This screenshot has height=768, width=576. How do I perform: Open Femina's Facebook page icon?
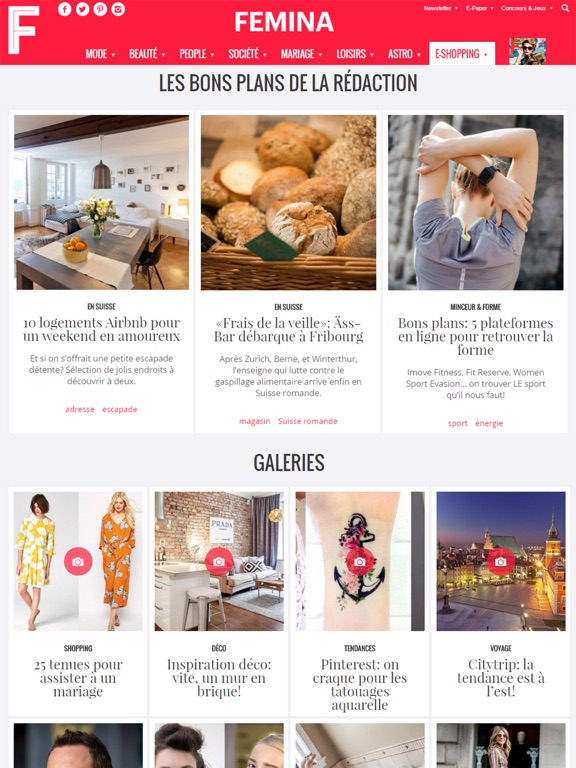coord(65,9)
